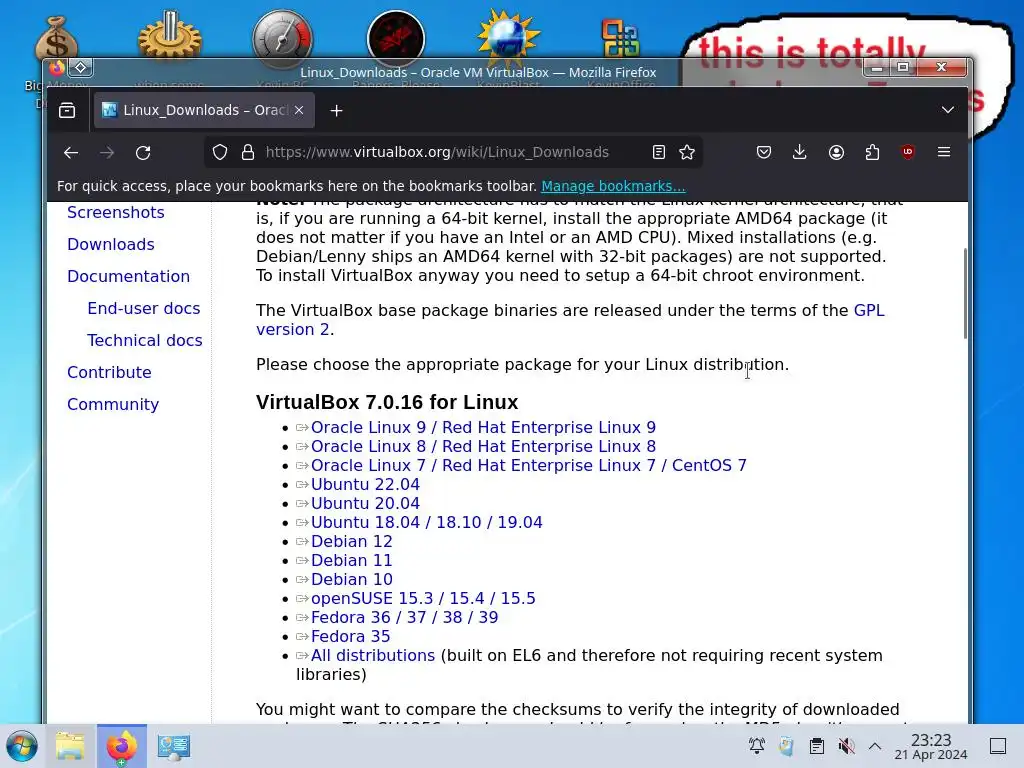1024x768 pixels.
Task: Download Debian 11 package
Action: [x=351, y=560]
